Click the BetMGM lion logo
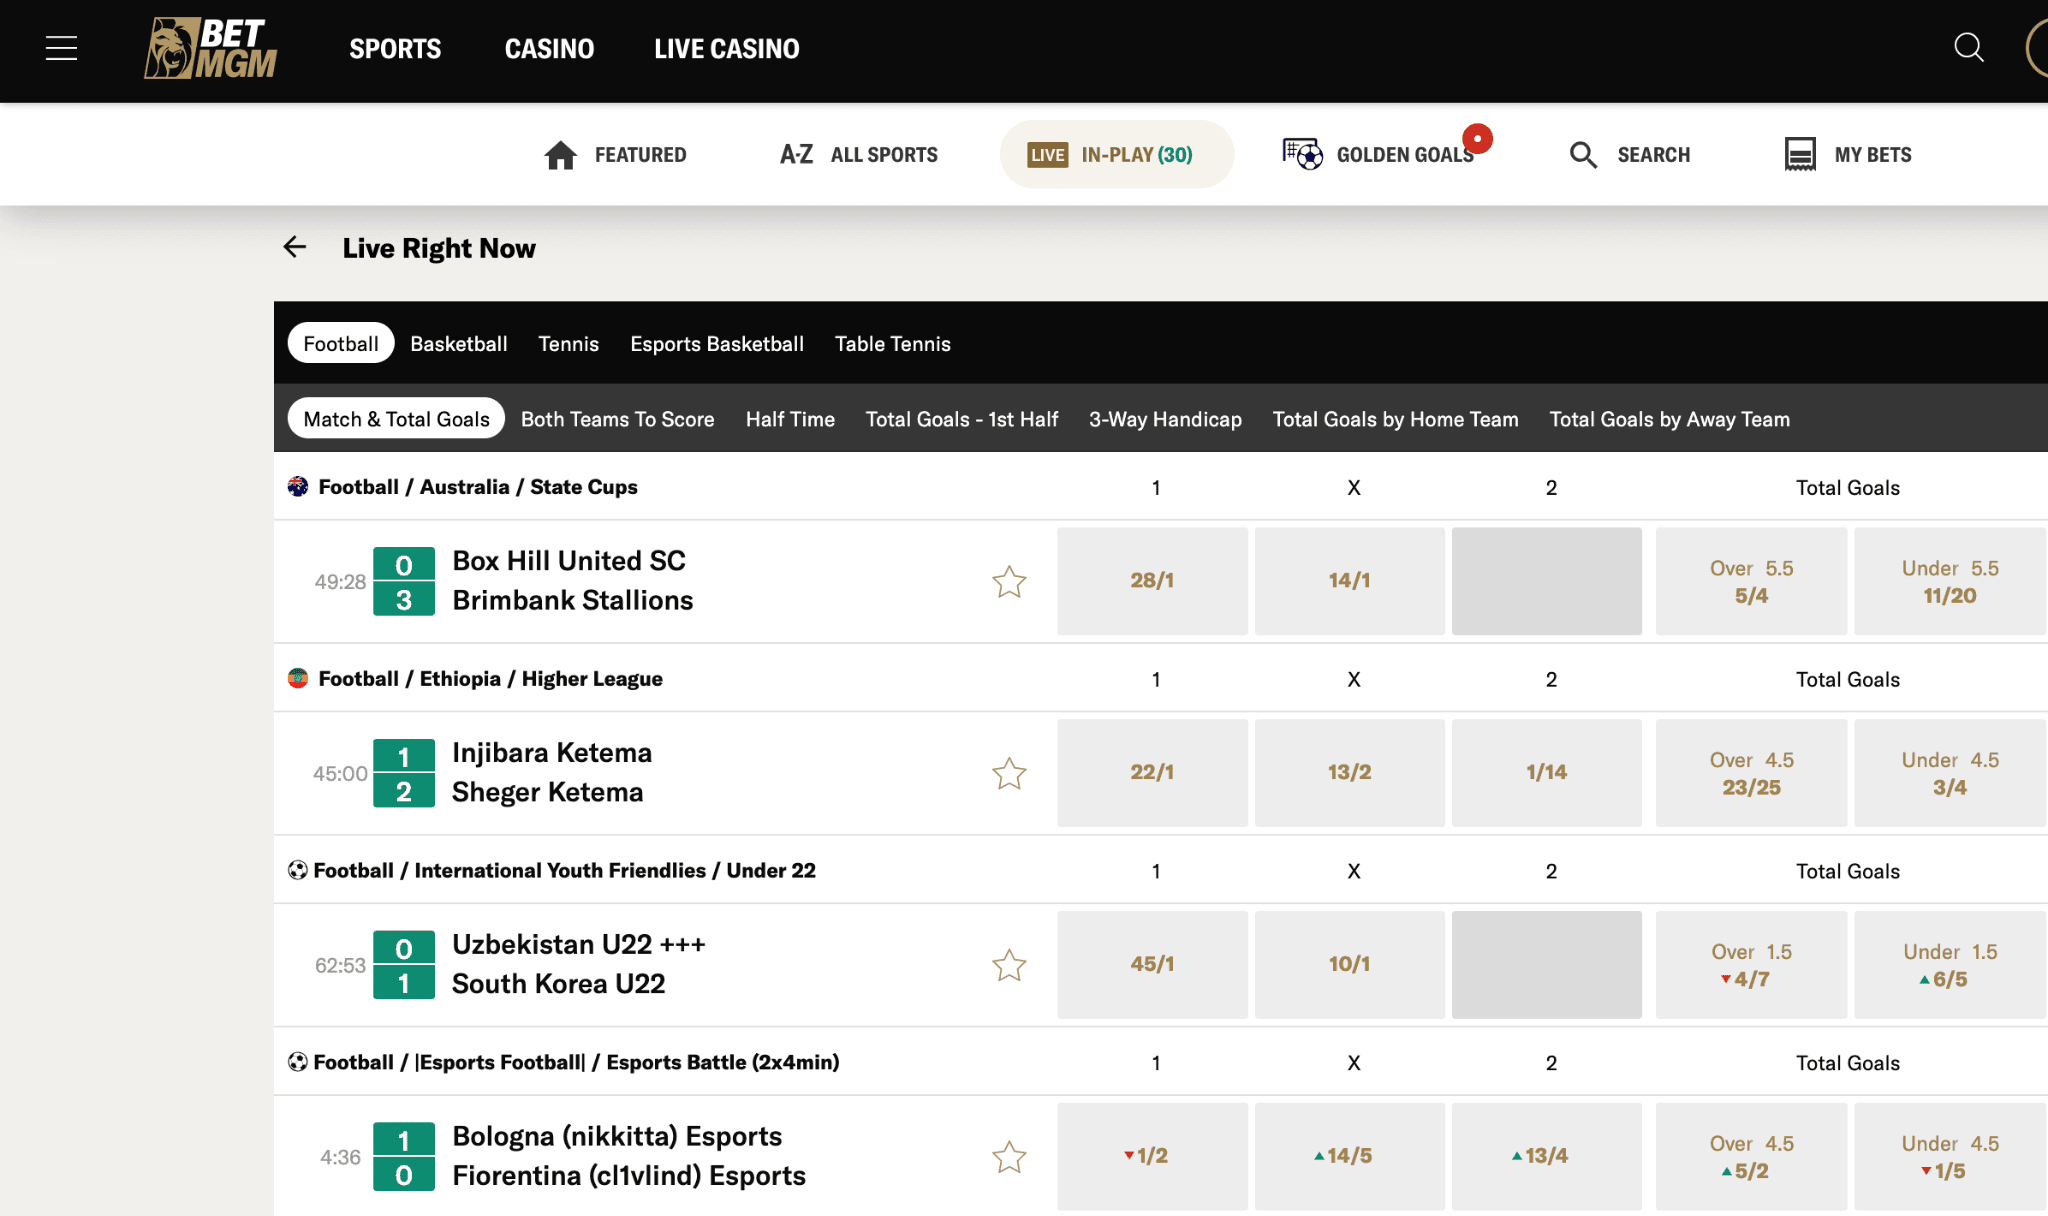The height and width of the screenshot is (1216, 2048). 210,47
